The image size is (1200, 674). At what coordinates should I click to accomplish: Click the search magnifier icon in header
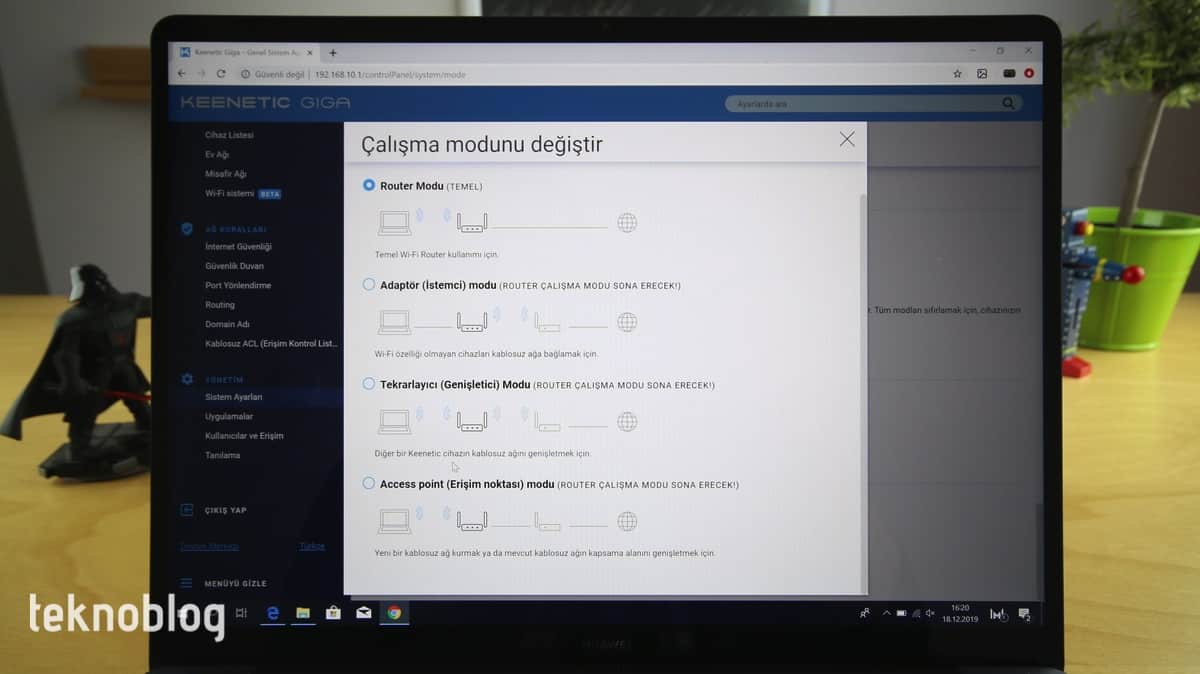coord(1008,103)
